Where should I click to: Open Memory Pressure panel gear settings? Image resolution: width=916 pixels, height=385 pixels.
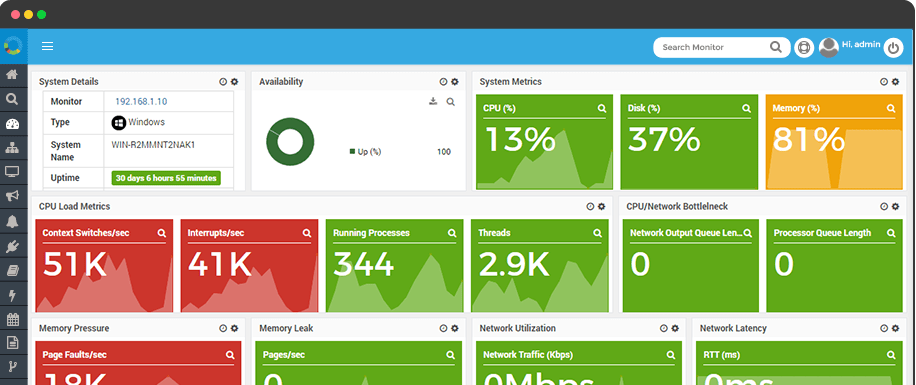[235, 328]
